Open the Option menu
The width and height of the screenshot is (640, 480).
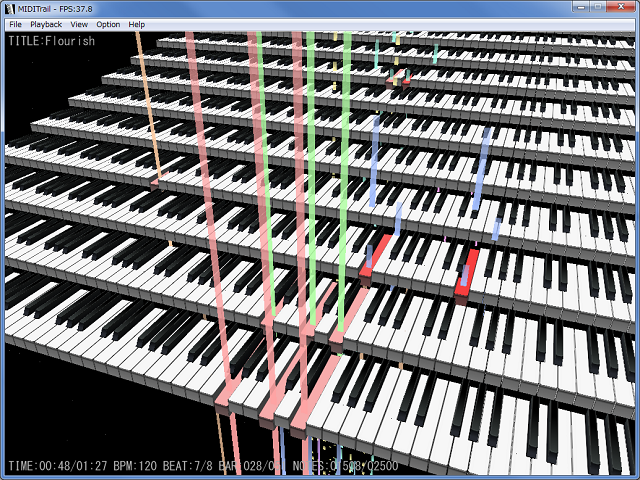[x=108, y=24]
